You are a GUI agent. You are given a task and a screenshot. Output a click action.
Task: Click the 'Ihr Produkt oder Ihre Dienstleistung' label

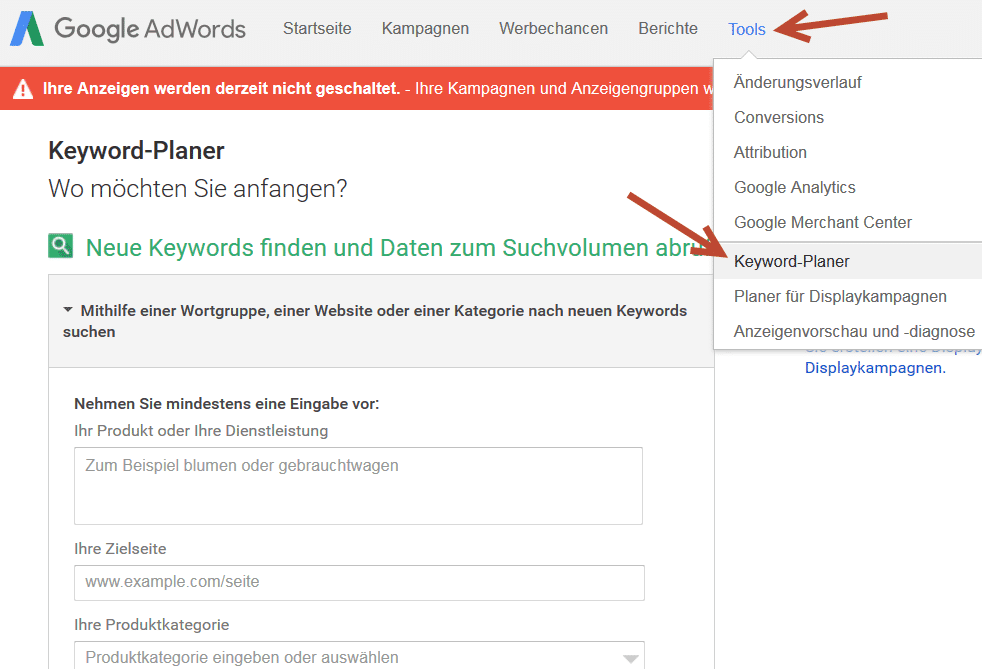coord(201,431)
